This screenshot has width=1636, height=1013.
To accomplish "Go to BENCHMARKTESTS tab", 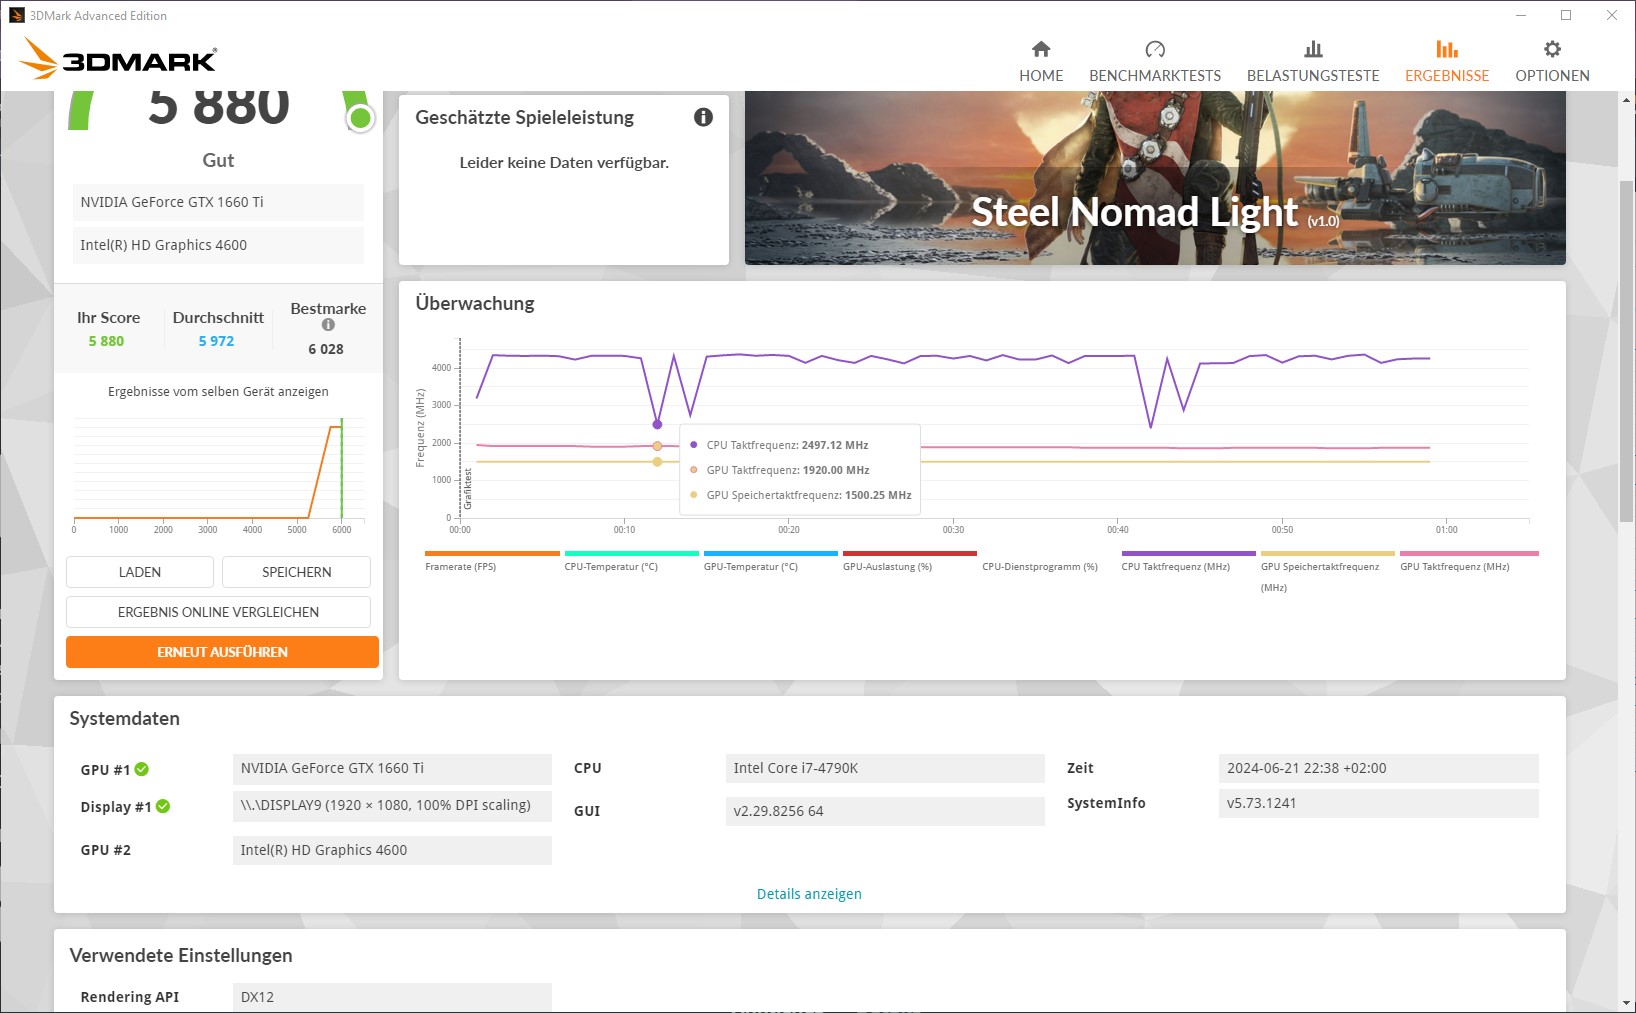I will pyautogui.click(x=1155, y=61).
